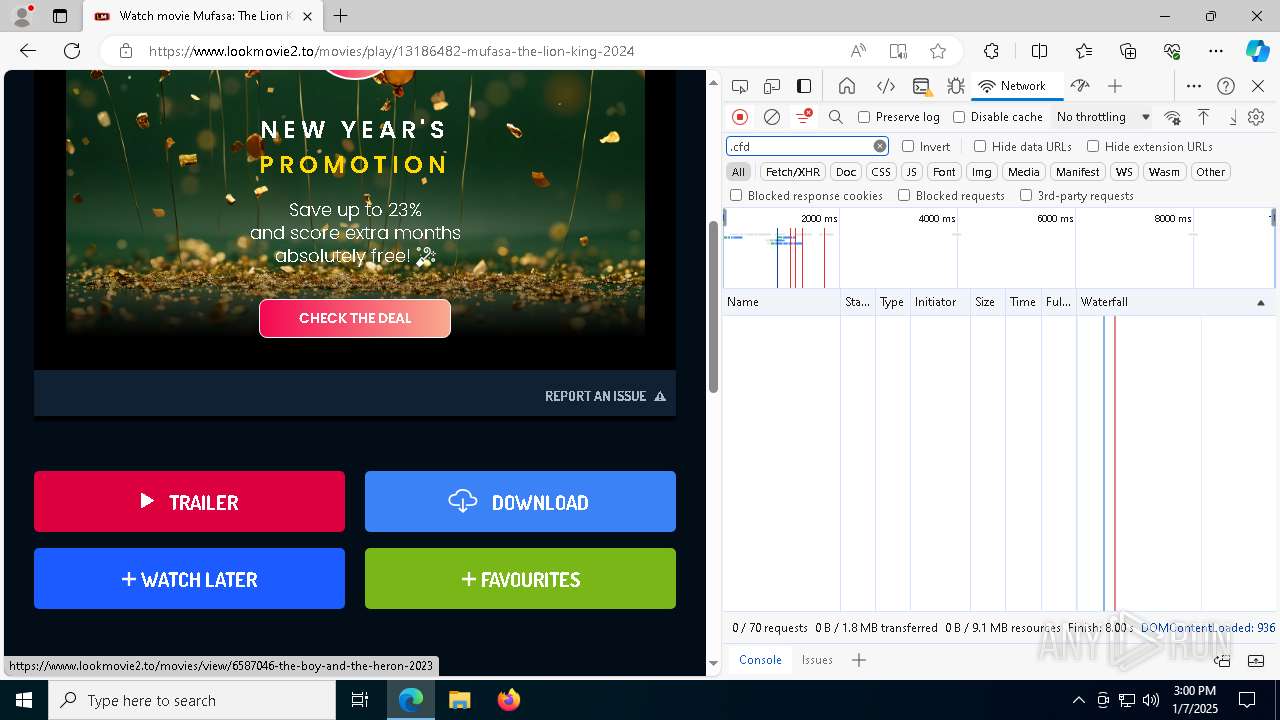
Task: Click the DOWNLOAD button
Action: [520, 502]
